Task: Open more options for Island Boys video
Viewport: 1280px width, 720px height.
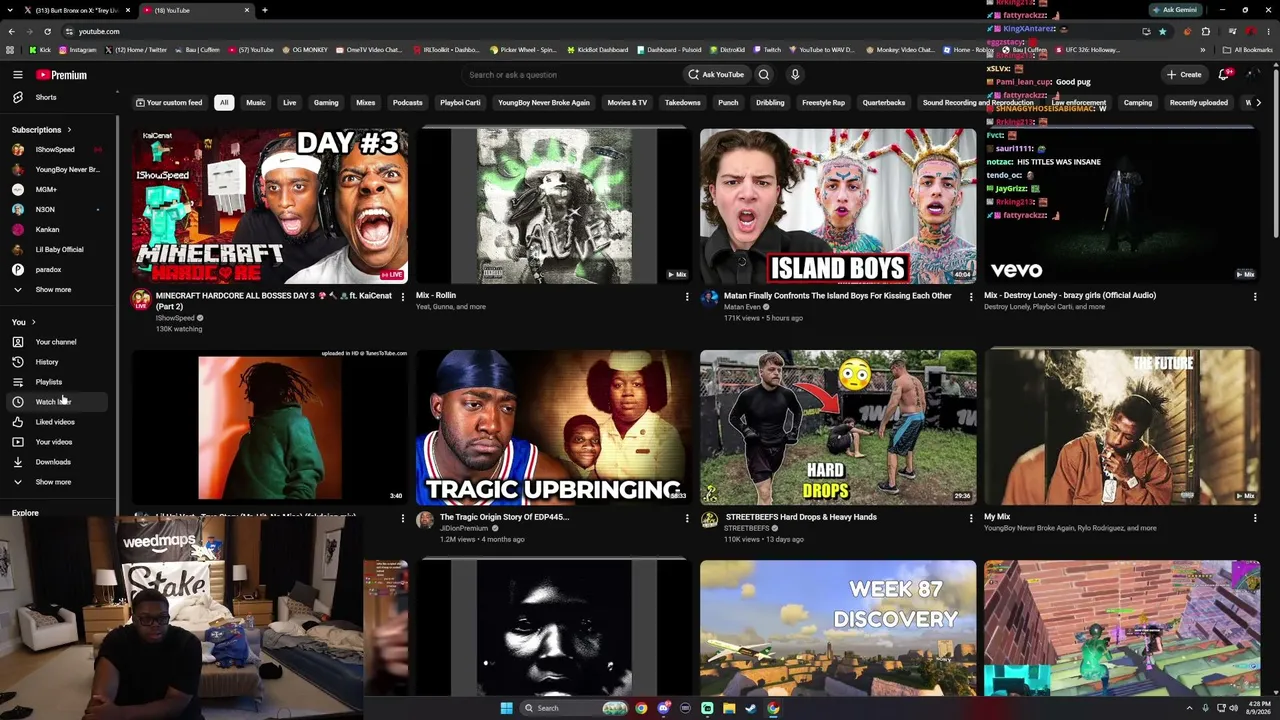Action: point(971,297)
